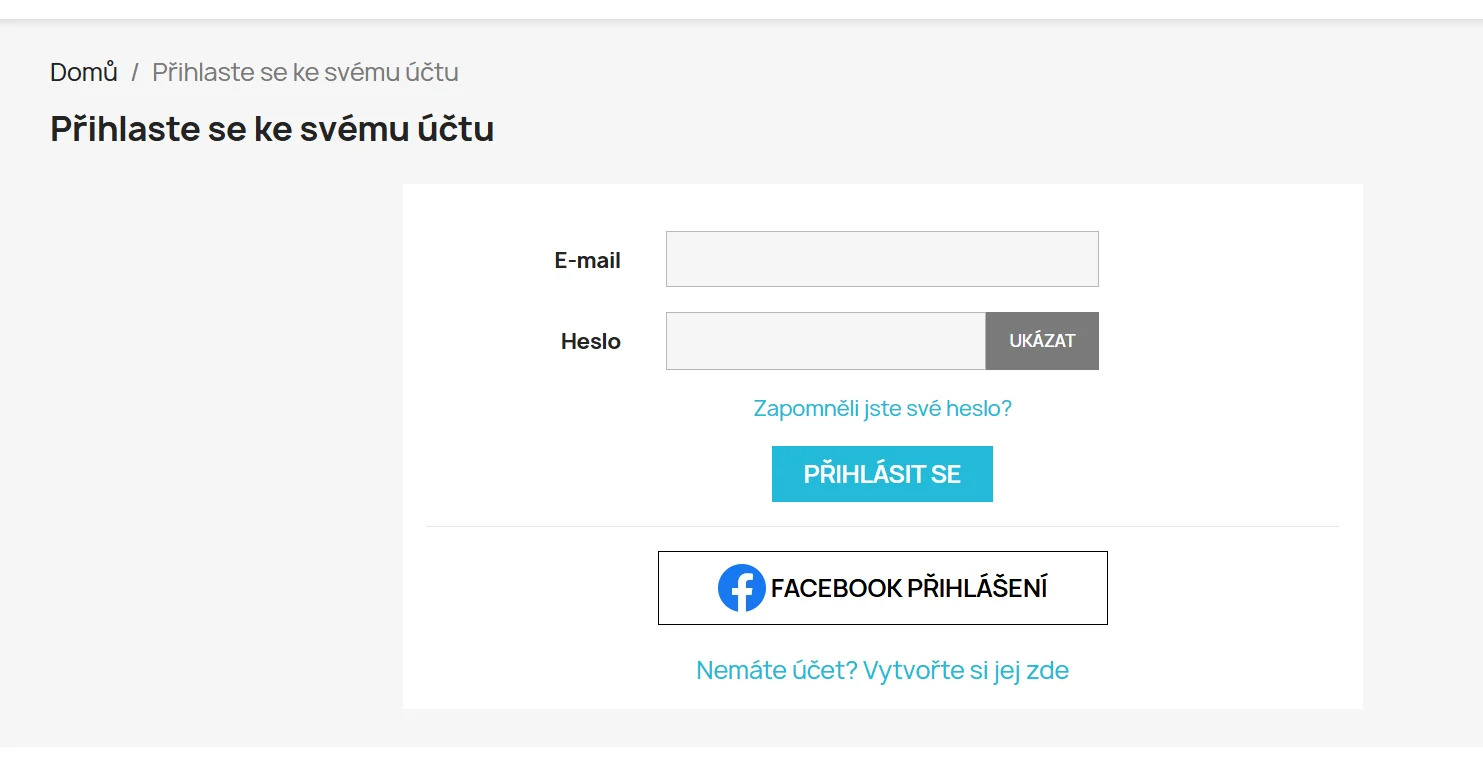Click the white strip at page top
Viewport: 1483px width, 763px height.
pos(740,8)
